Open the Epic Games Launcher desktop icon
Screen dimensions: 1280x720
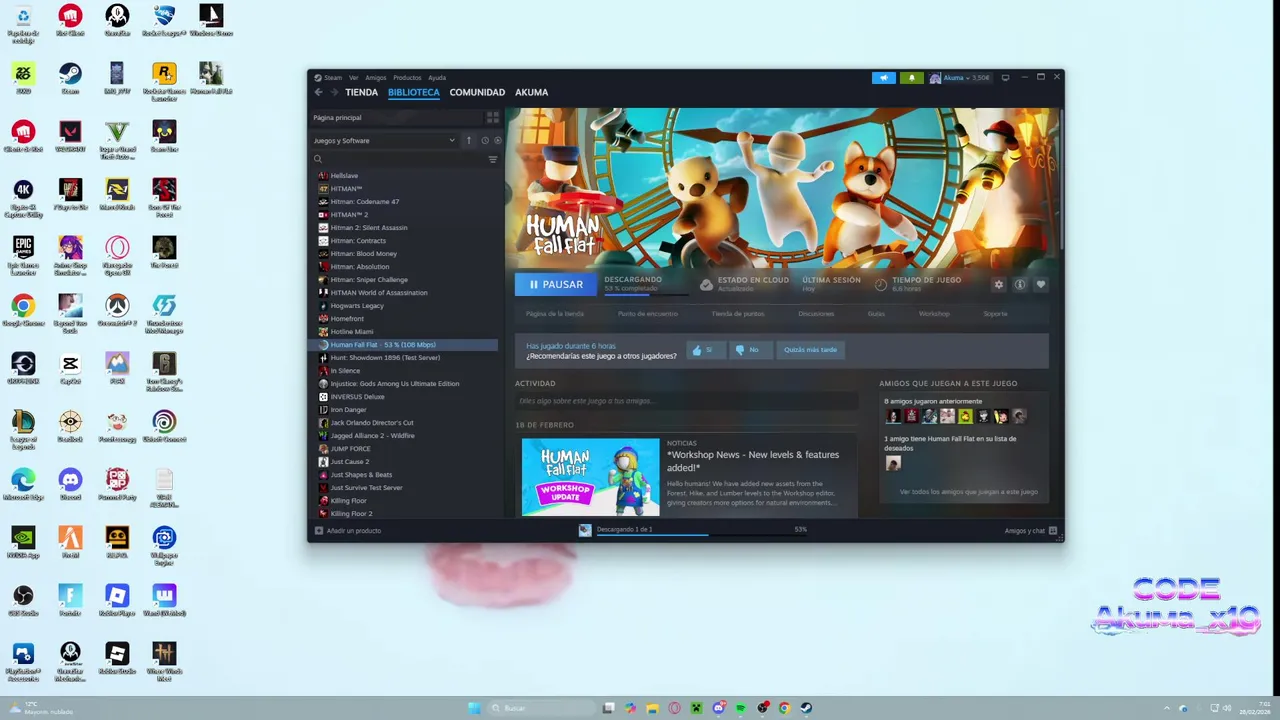(x=23, y=253)
